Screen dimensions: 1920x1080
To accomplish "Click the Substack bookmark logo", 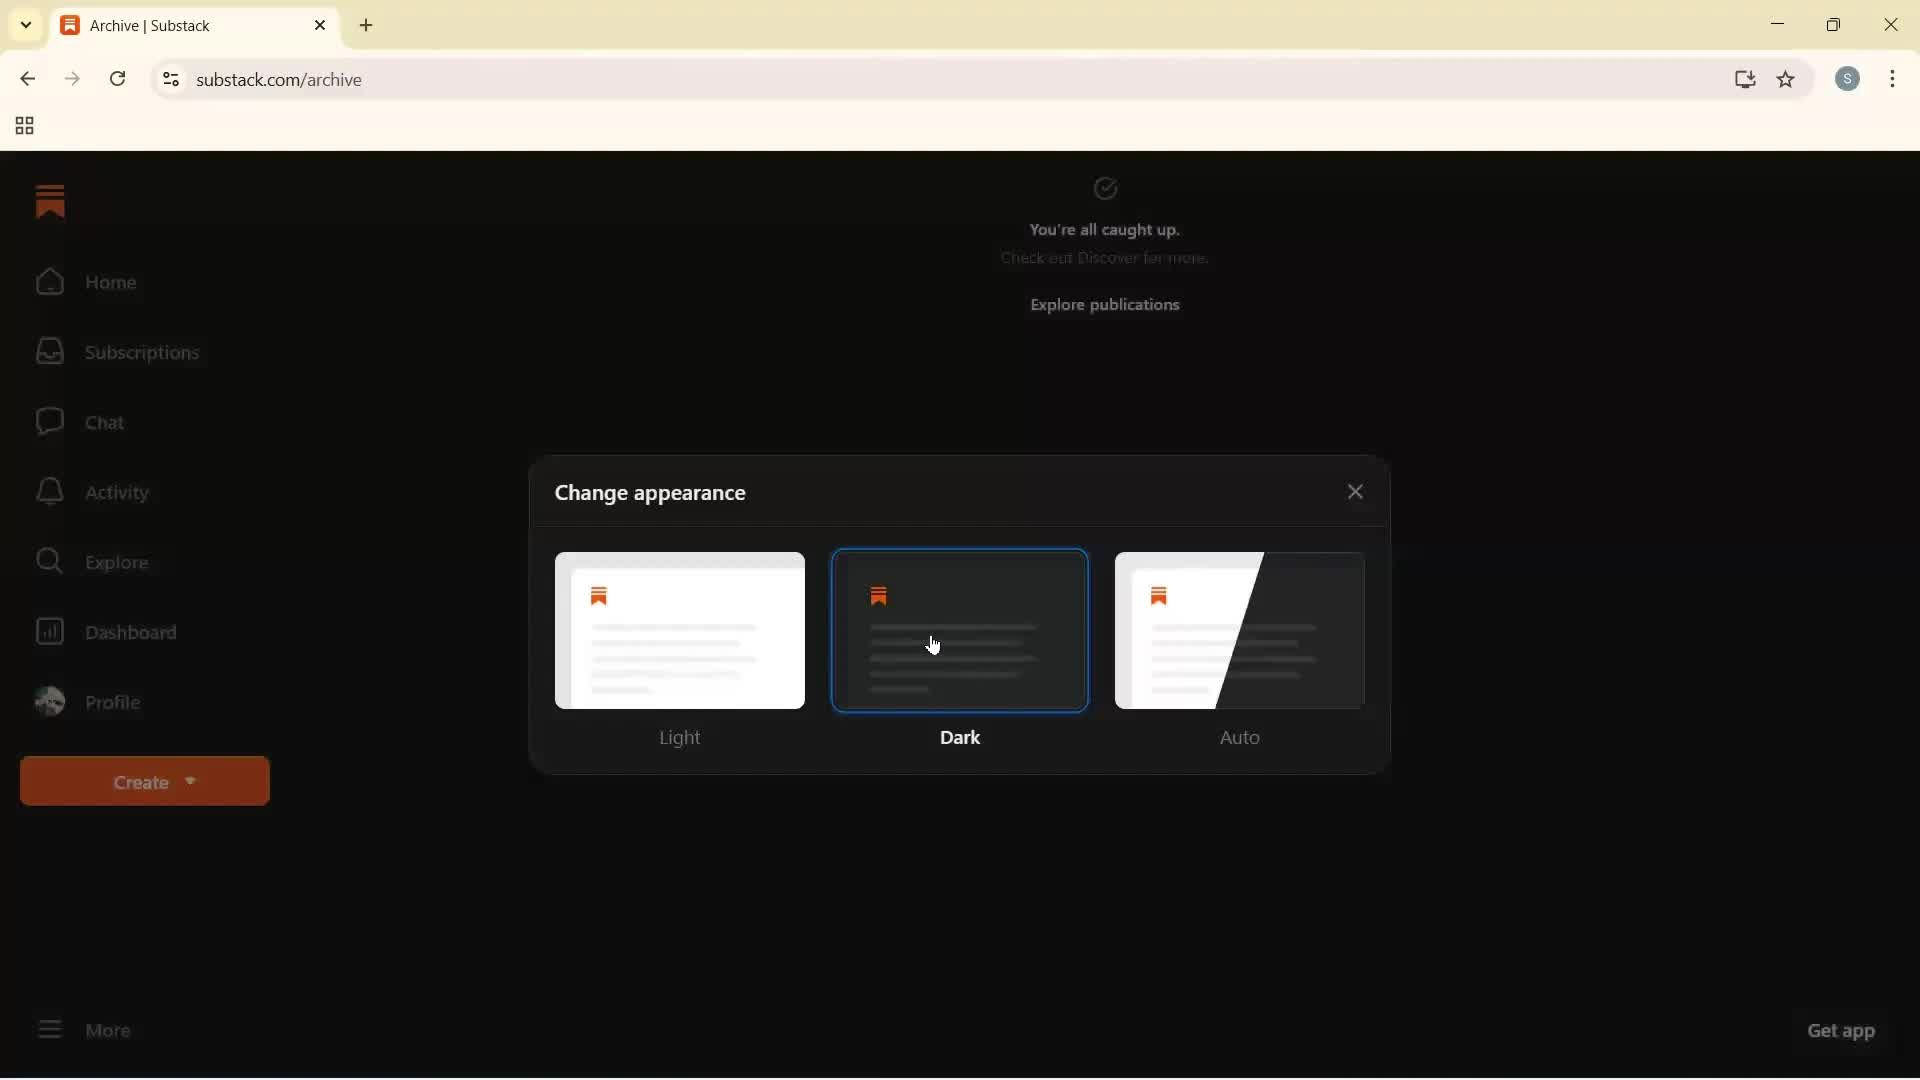I will pos(51,202).
